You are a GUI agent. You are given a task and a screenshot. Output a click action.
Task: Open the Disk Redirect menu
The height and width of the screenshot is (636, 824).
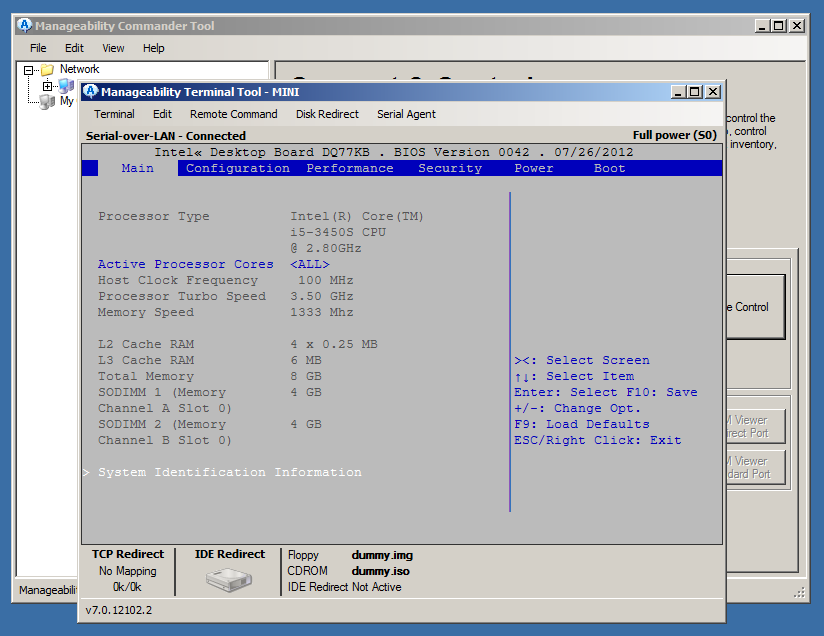click(327, 114)
